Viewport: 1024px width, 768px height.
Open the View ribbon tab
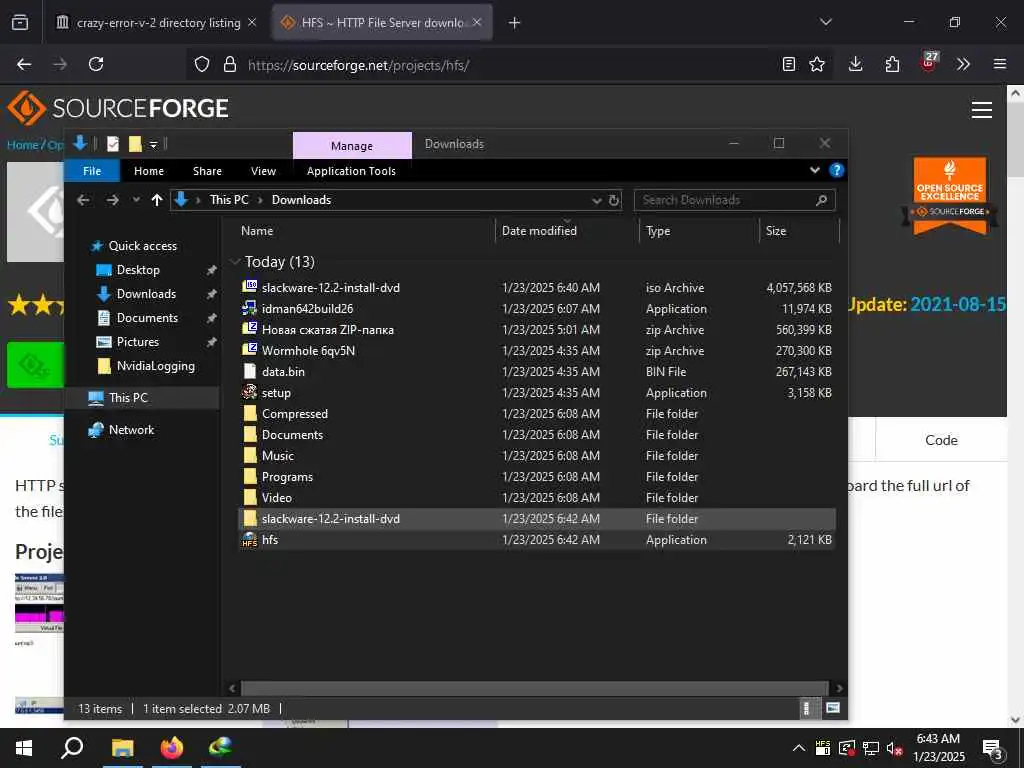pos(263,170)
